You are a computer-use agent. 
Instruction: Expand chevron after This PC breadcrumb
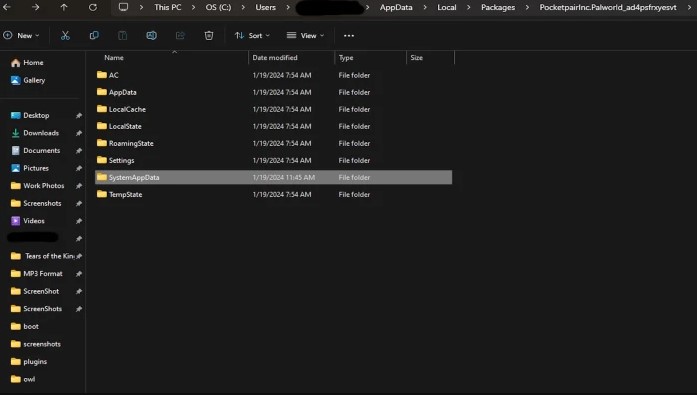click(x=193, y=8)
